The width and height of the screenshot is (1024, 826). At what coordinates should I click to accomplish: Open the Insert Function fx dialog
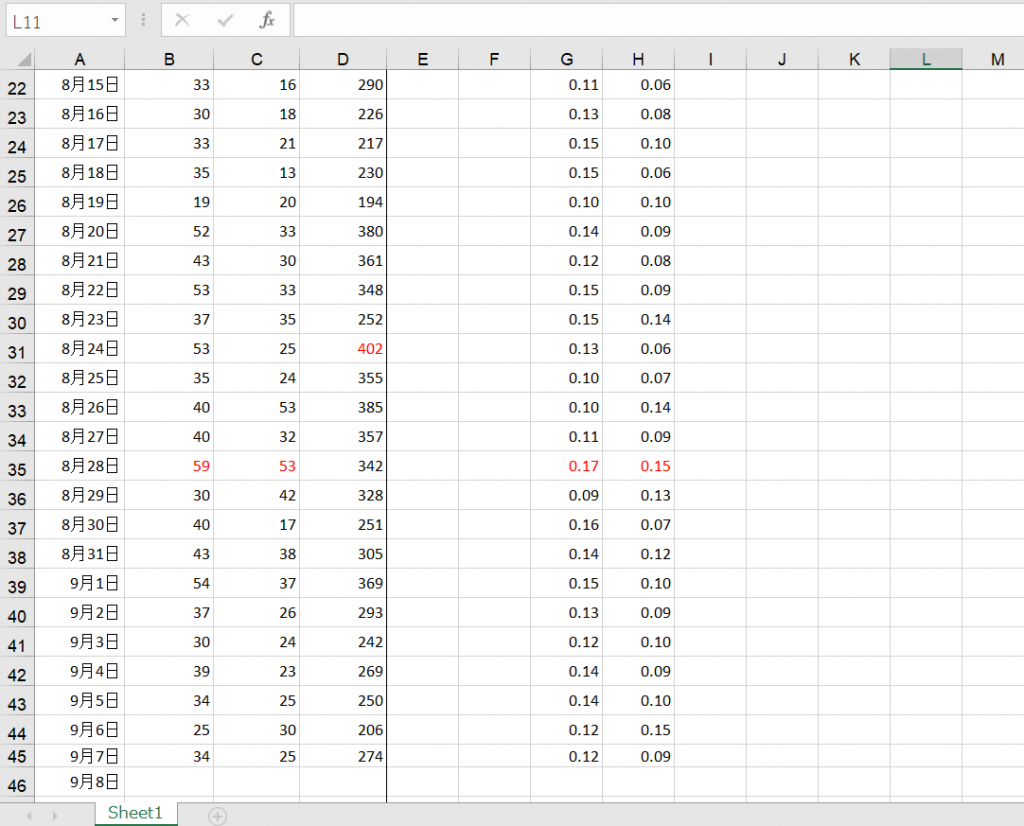pyautogui.click(x=267, y=20)
